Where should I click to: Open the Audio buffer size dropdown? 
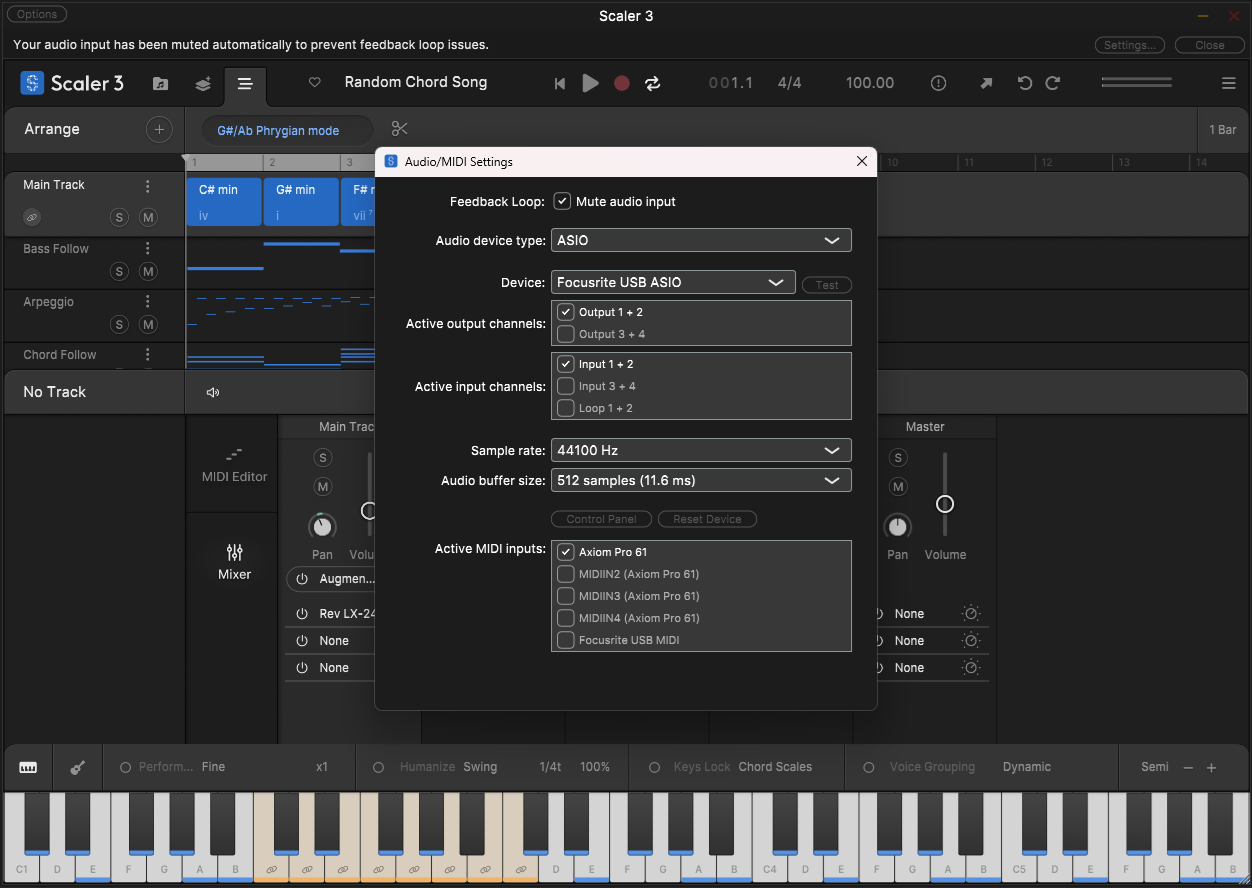point(701,480)
